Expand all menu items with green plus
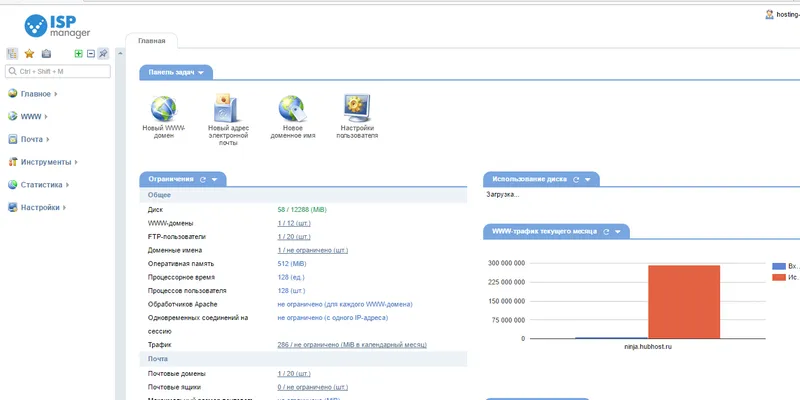Viewport: 800px width, 400px height. coord(79,54)
